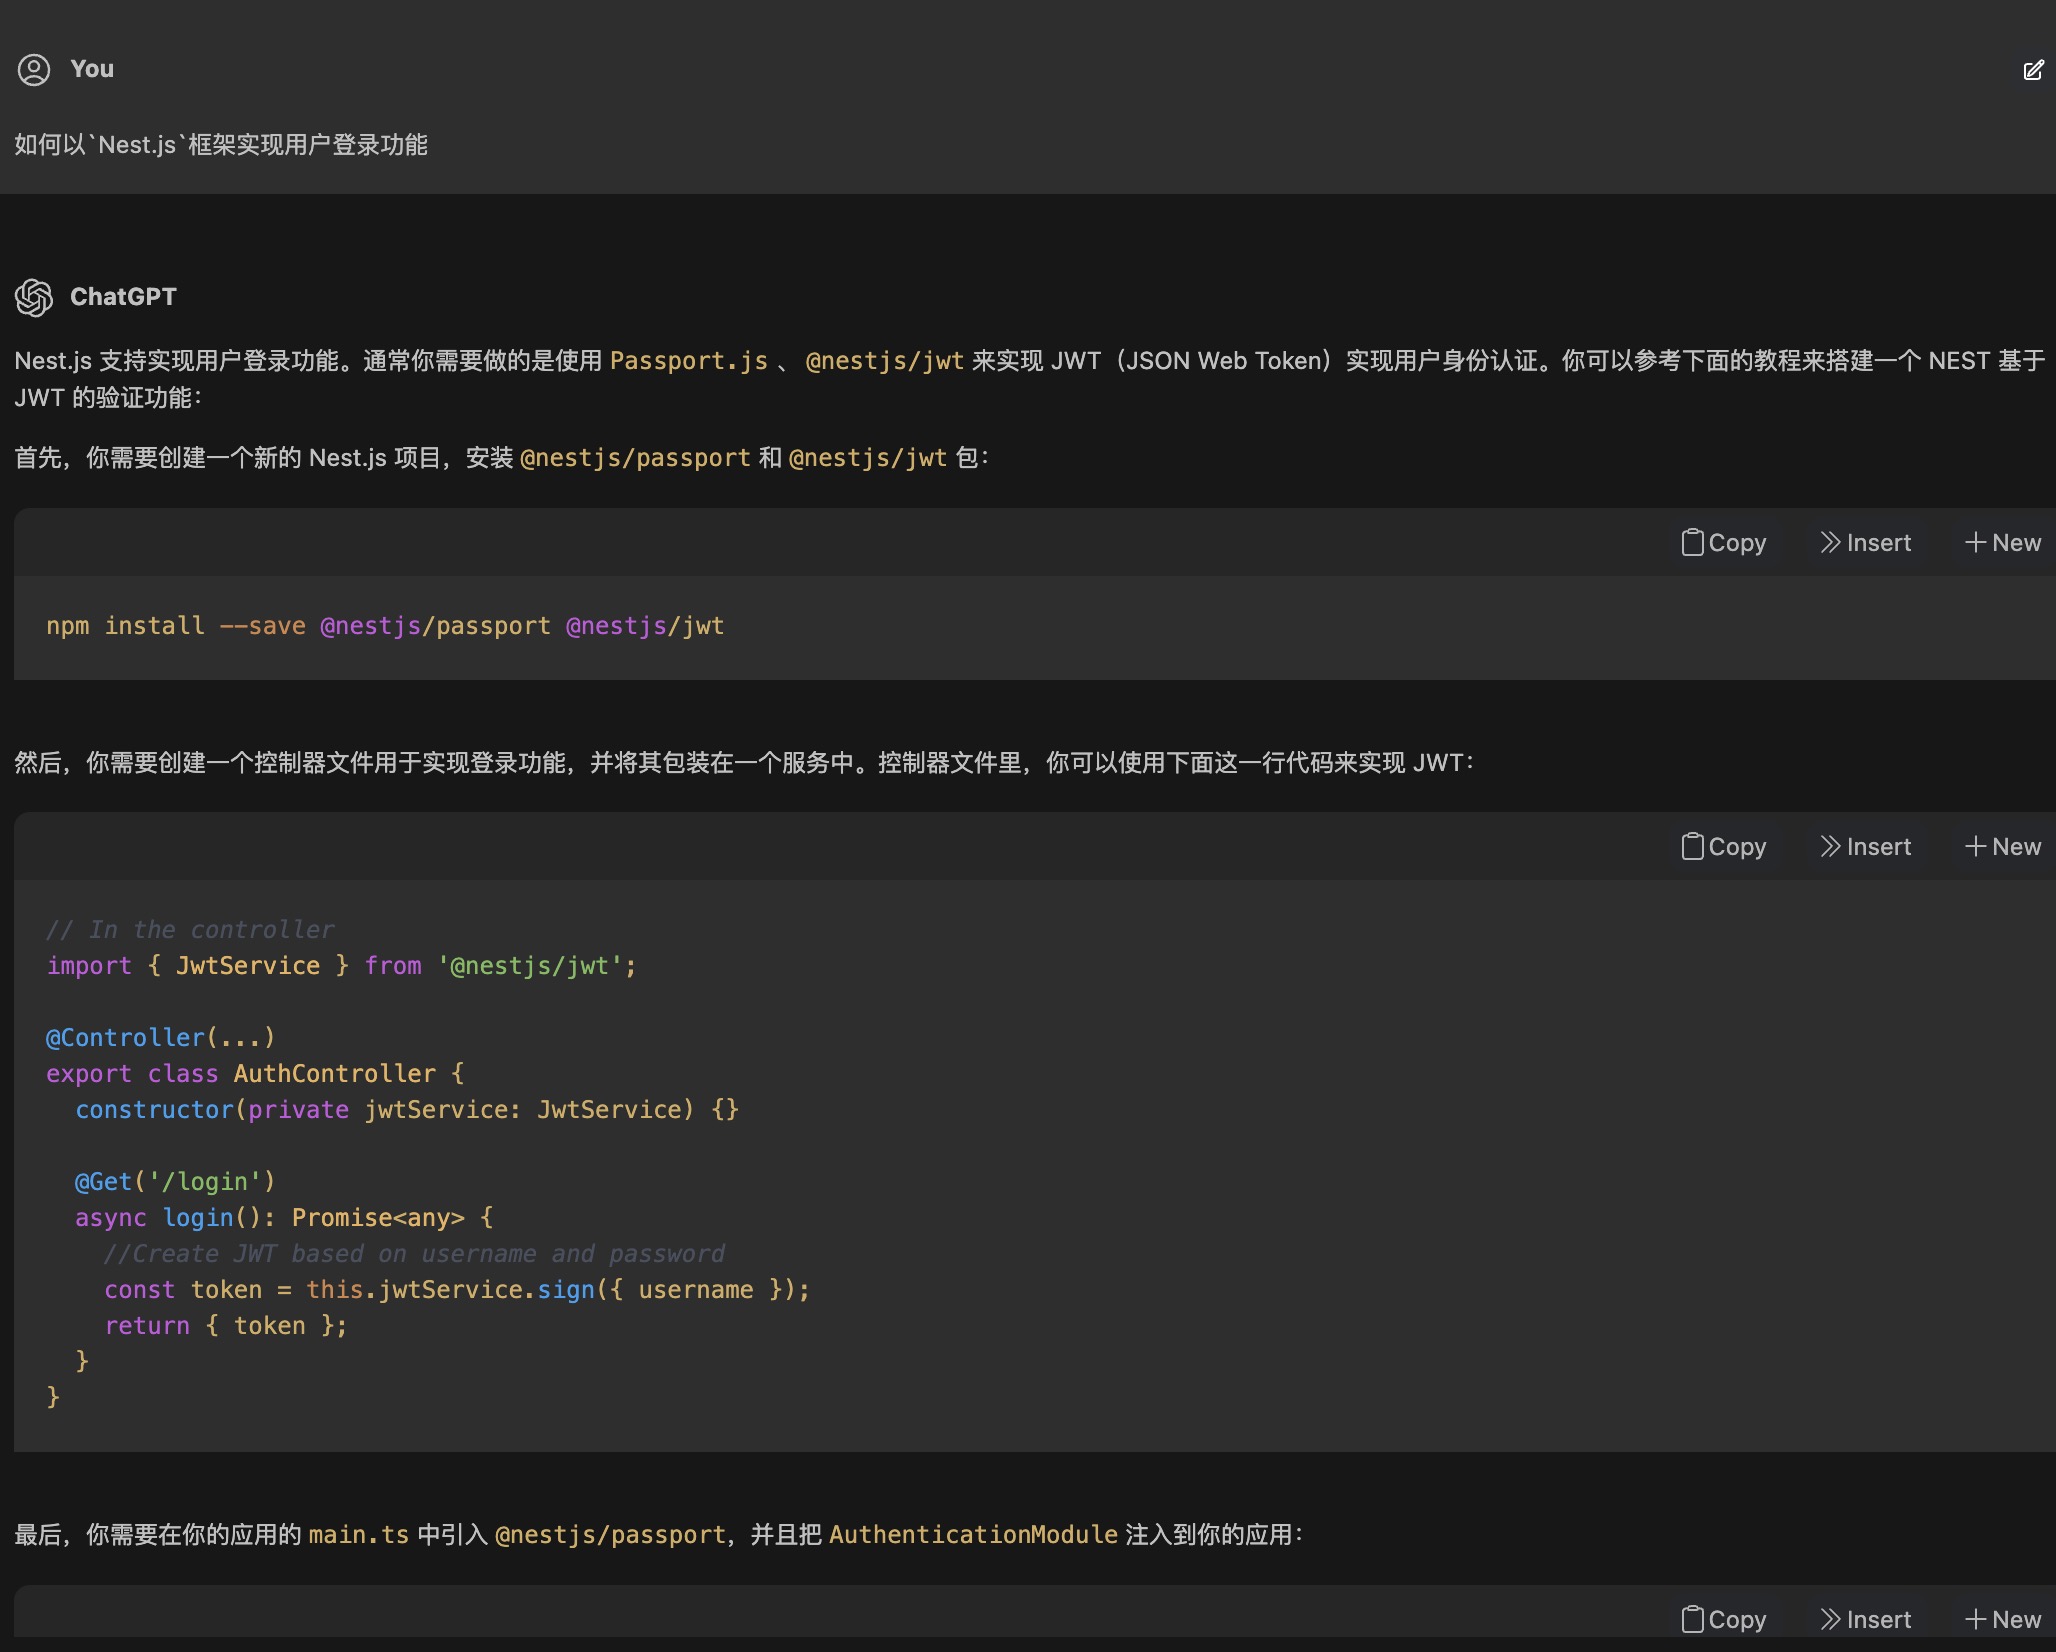
Task: Copy the bottom main.ts code block
Action: pyautogui.click(x=1724, y=1619)
